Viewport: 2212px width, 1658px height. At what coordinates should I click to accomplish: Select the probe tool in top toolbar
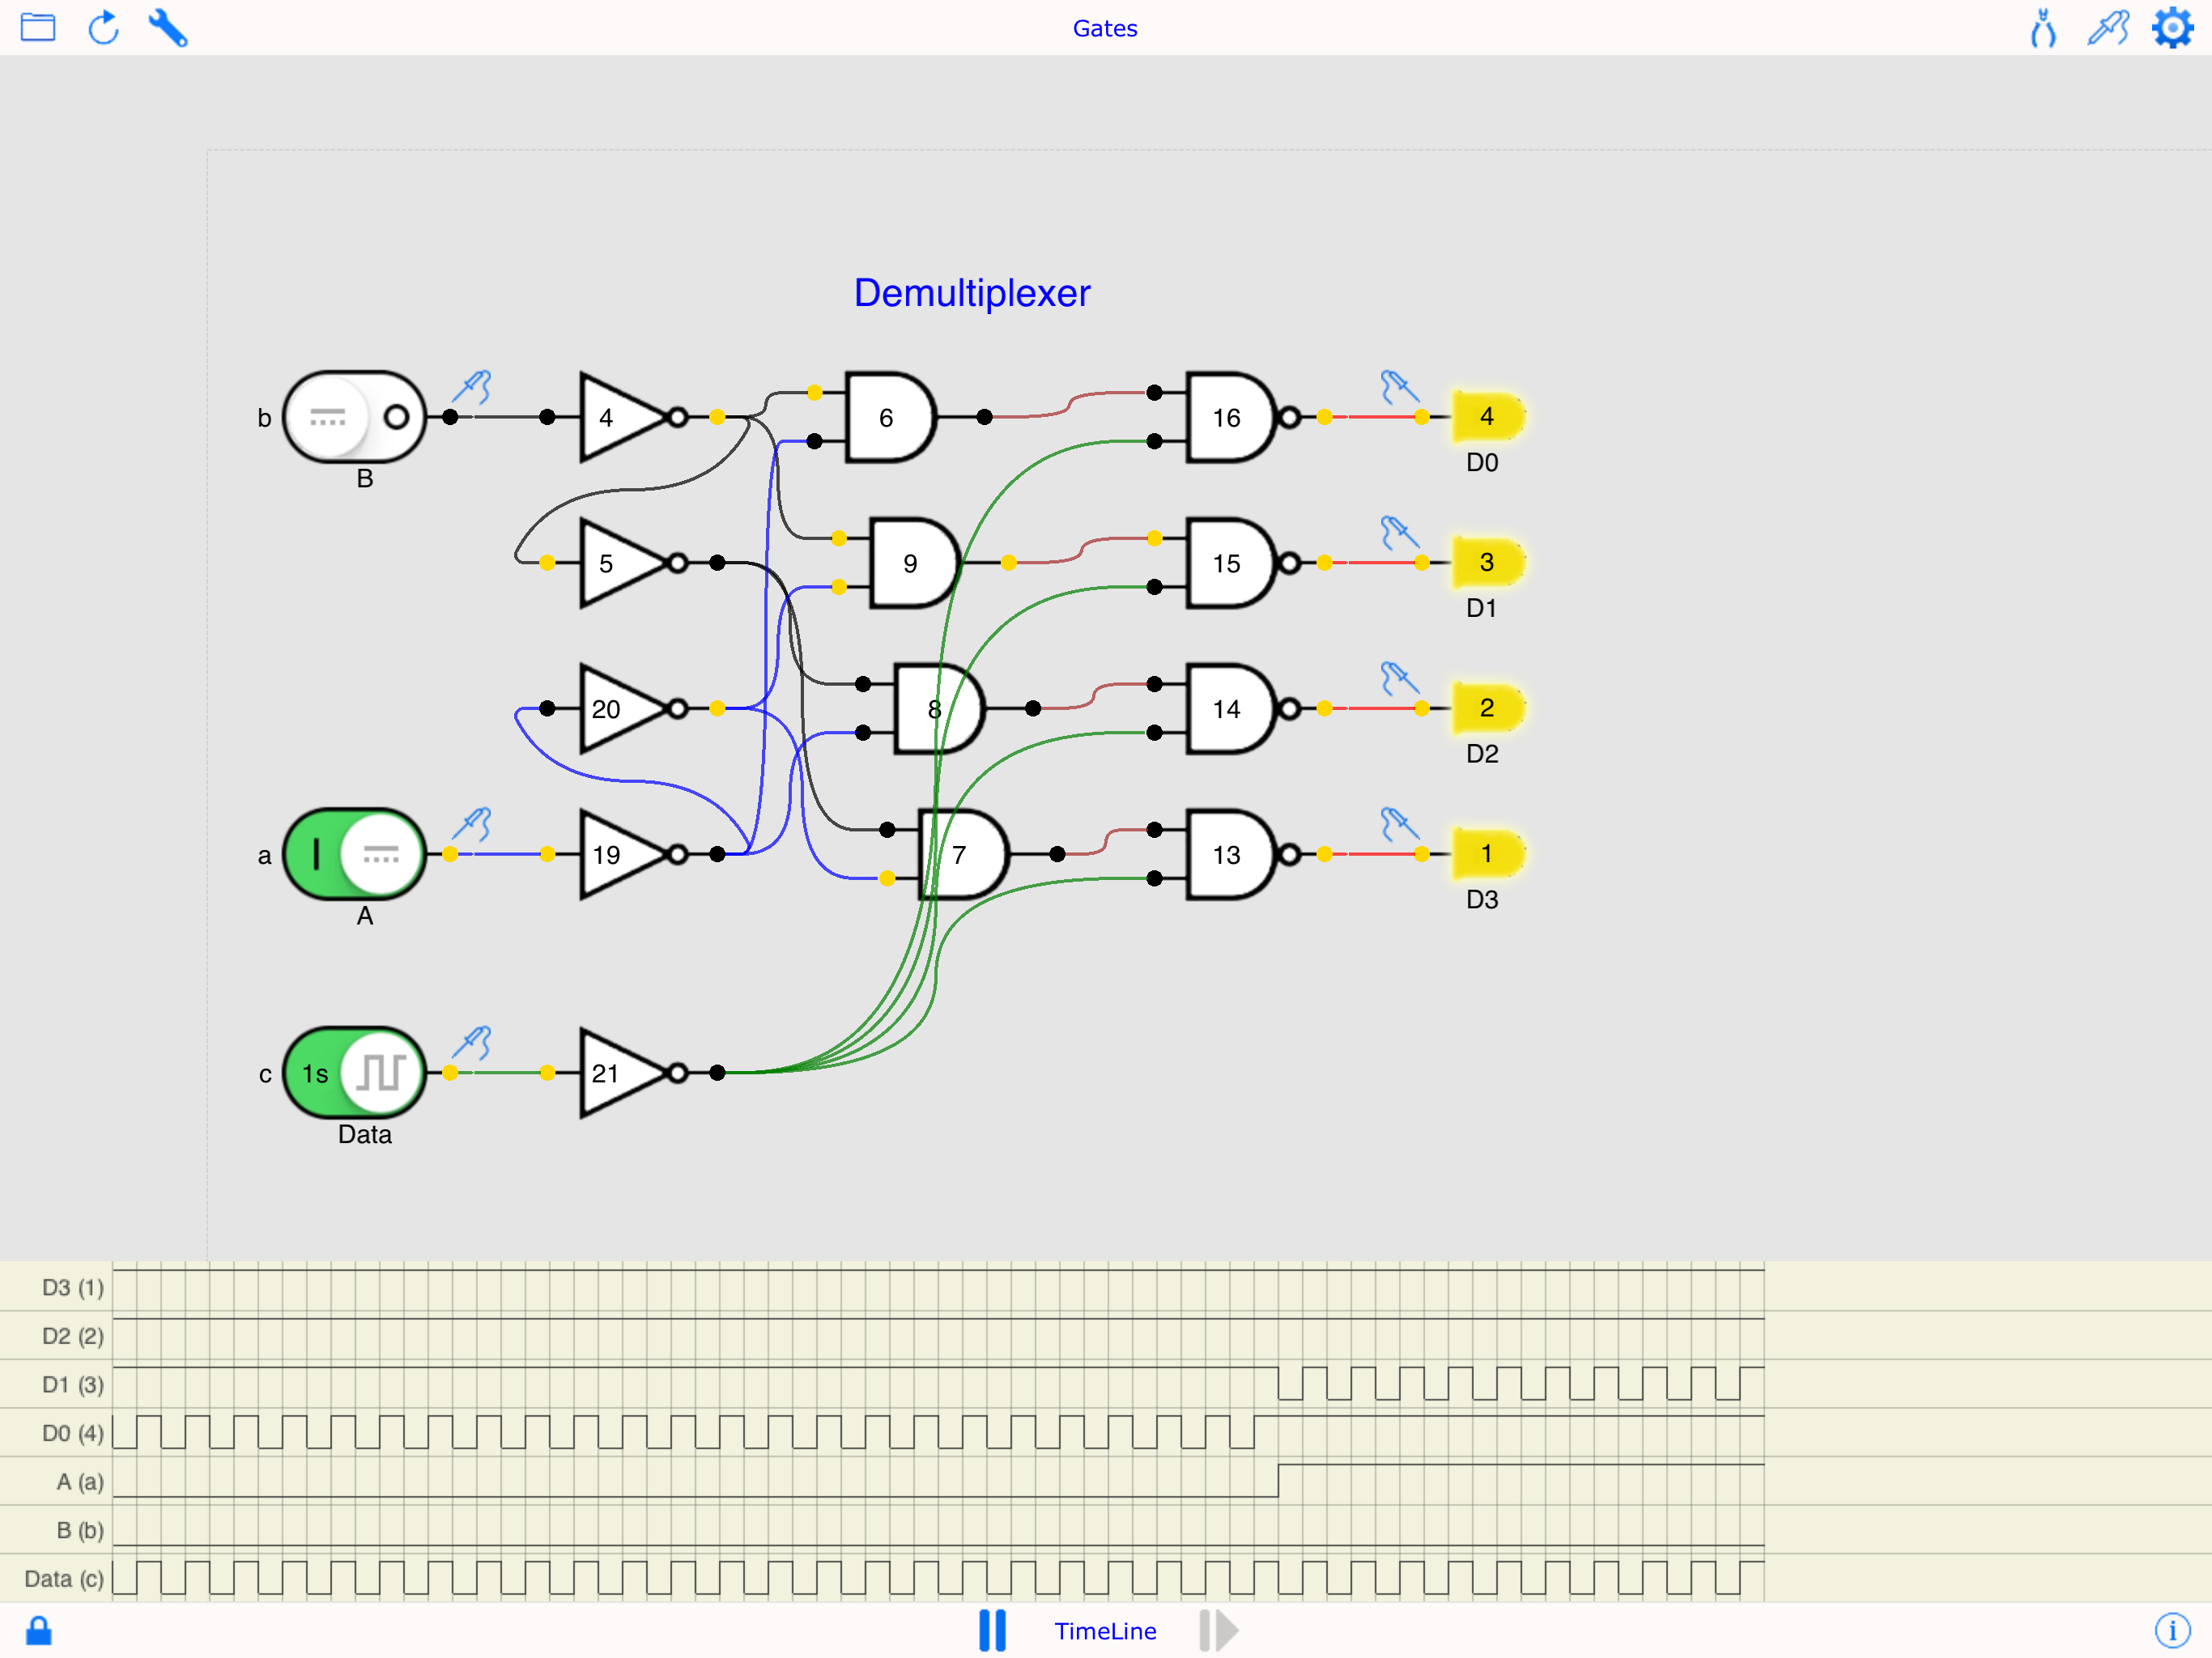tap(2108, 27)
